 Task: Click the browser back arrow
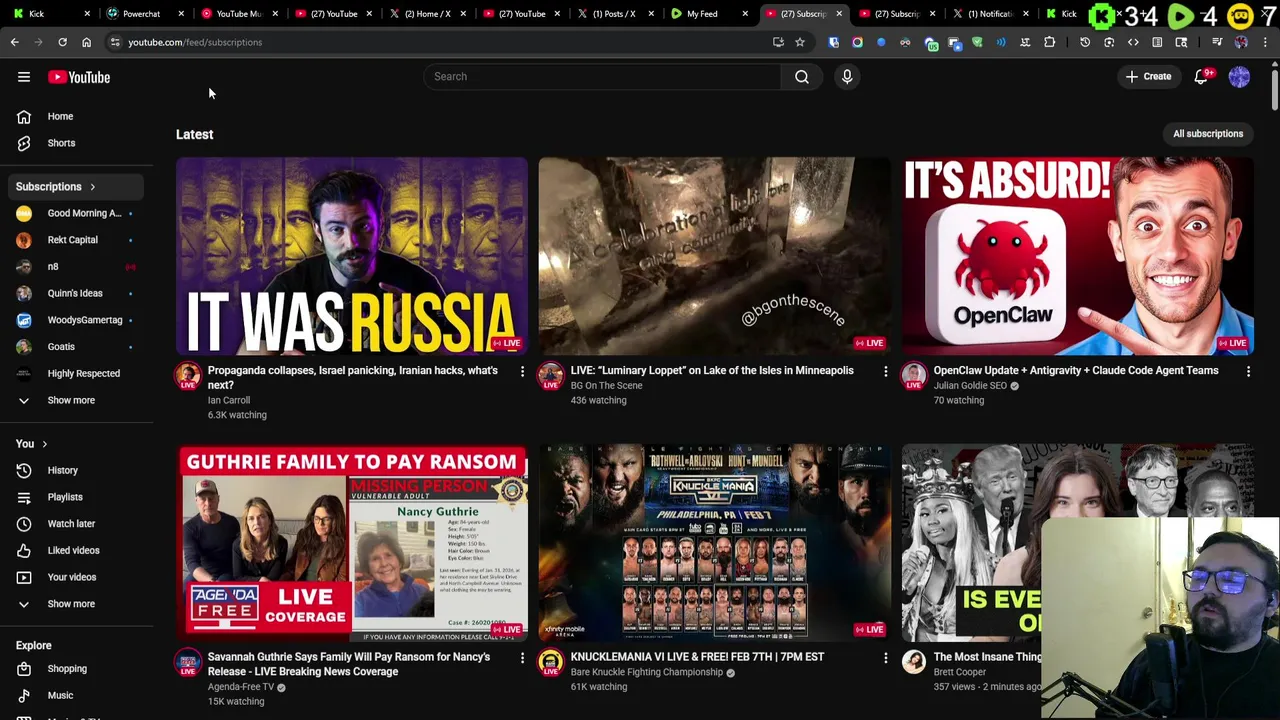(14, 42)
